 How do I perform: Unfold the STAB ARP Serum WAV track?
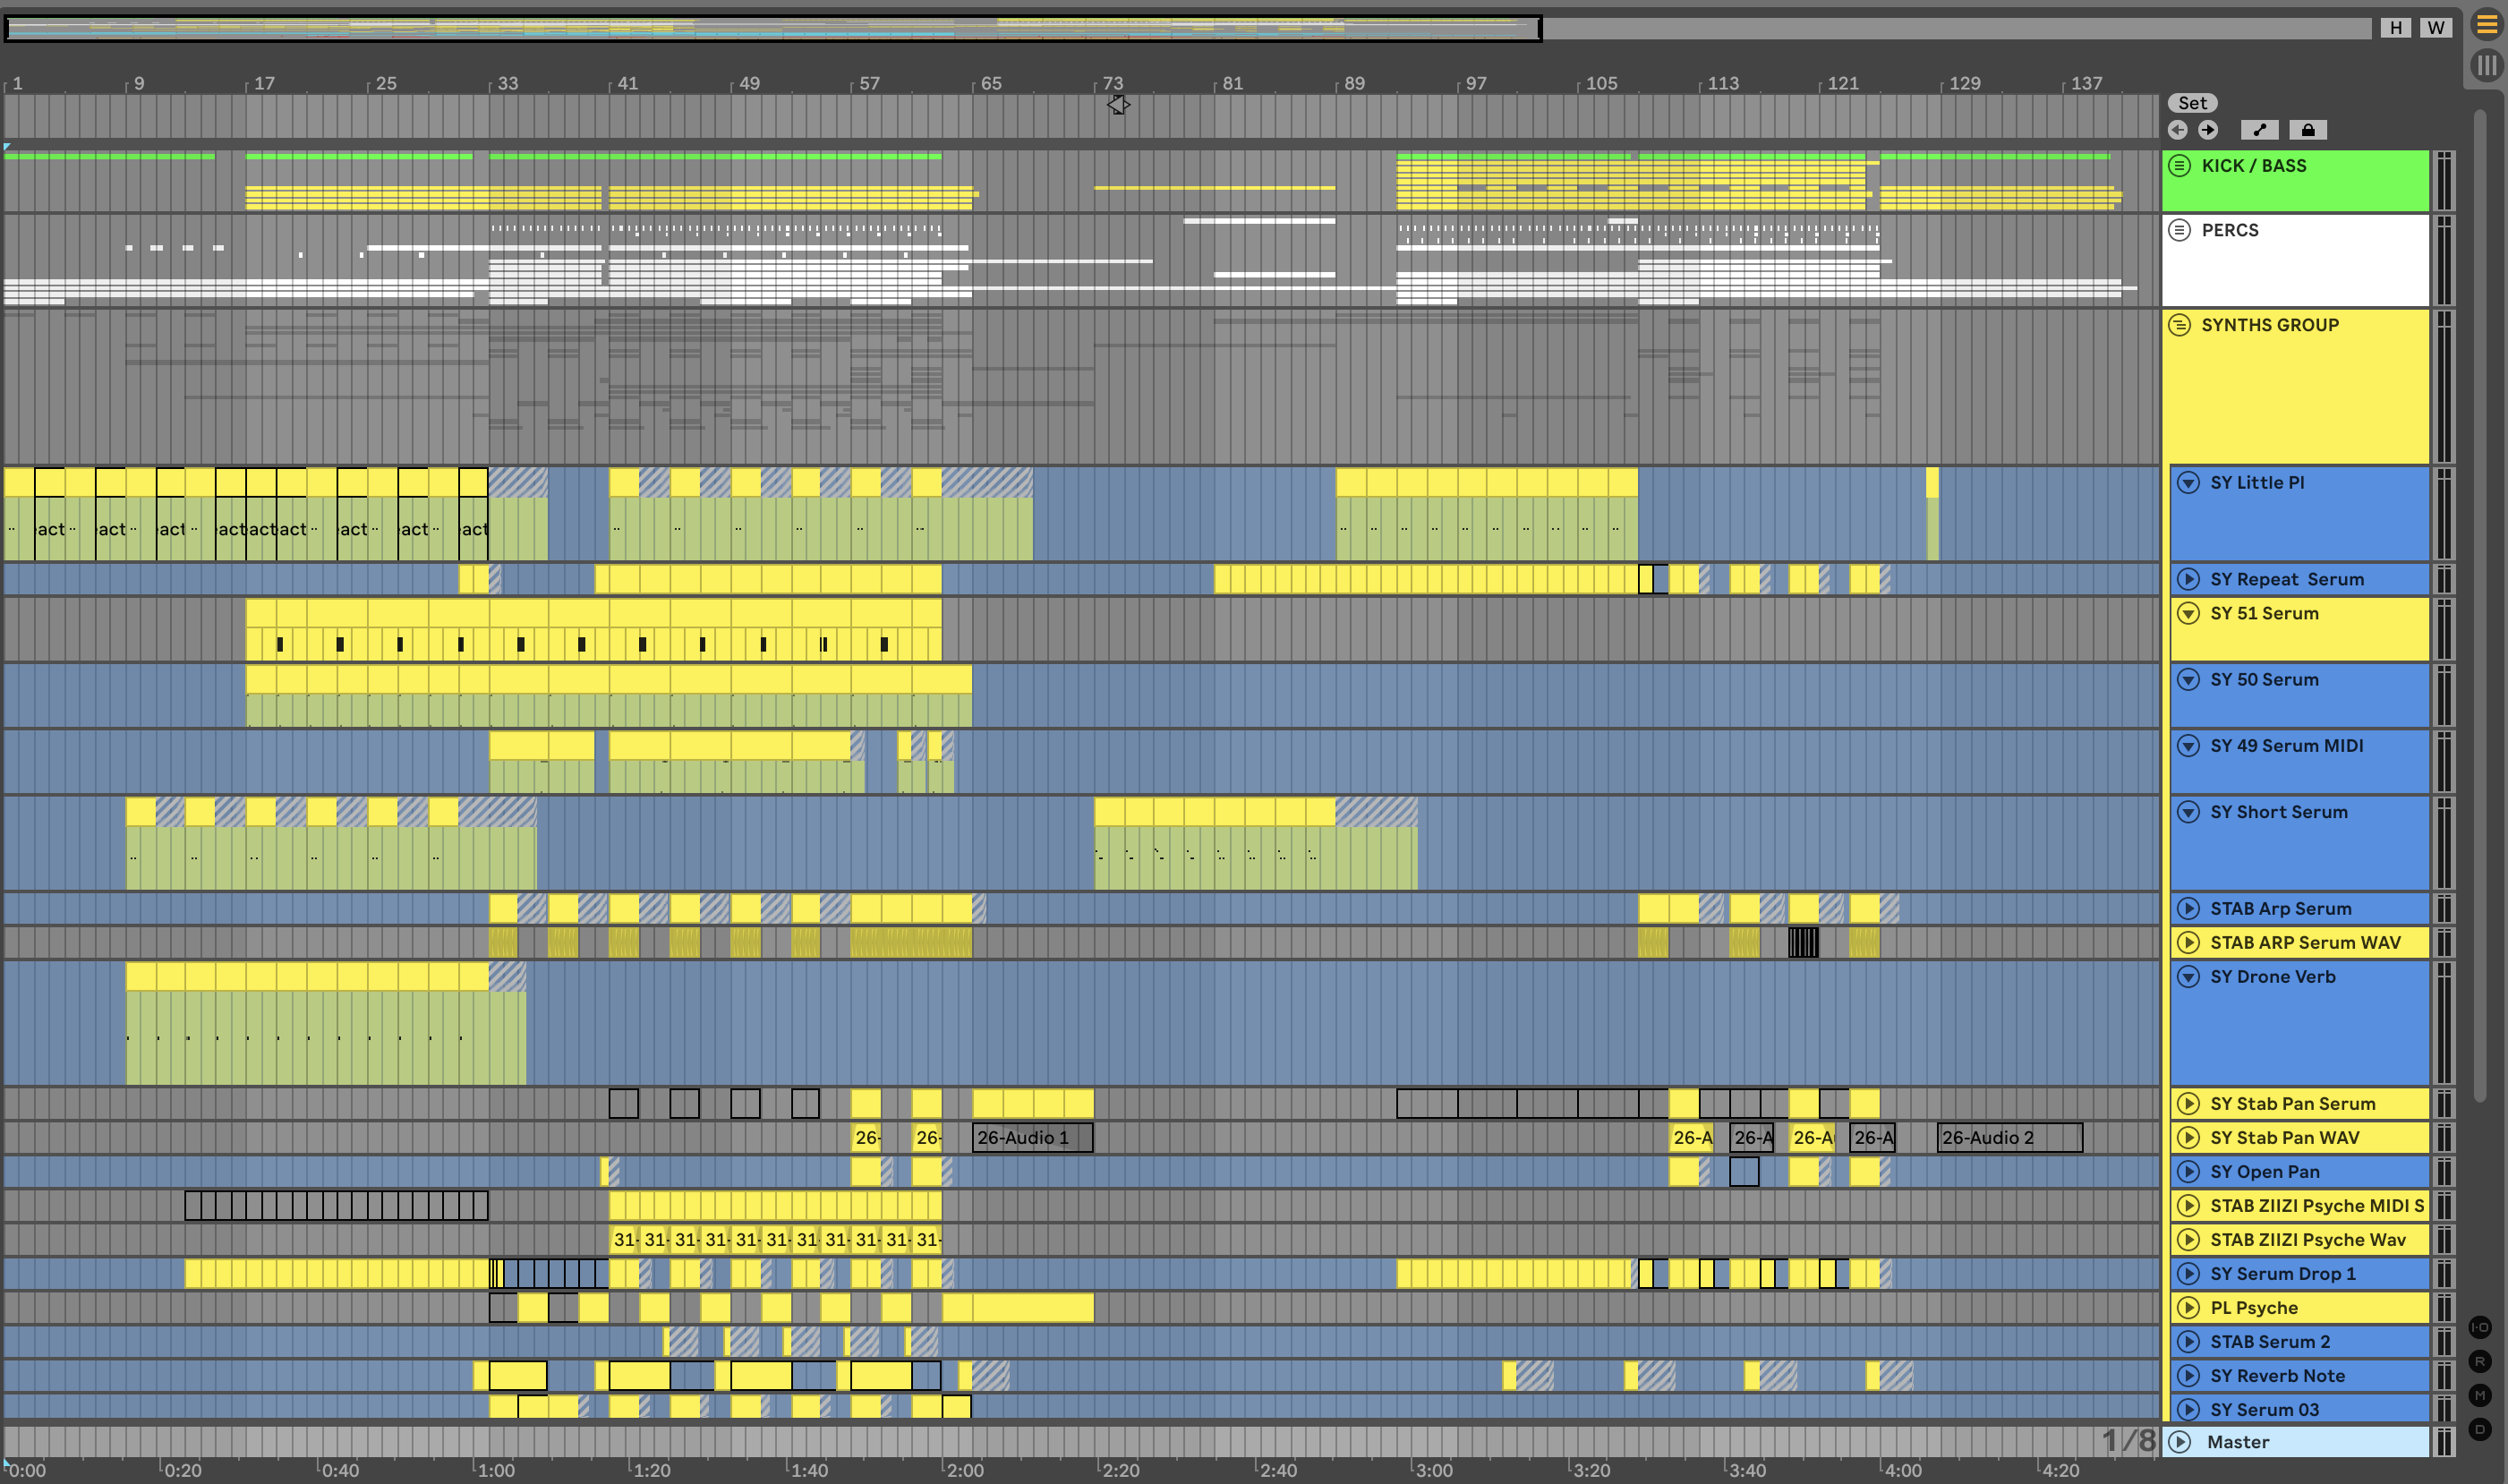click(2189, 943)
